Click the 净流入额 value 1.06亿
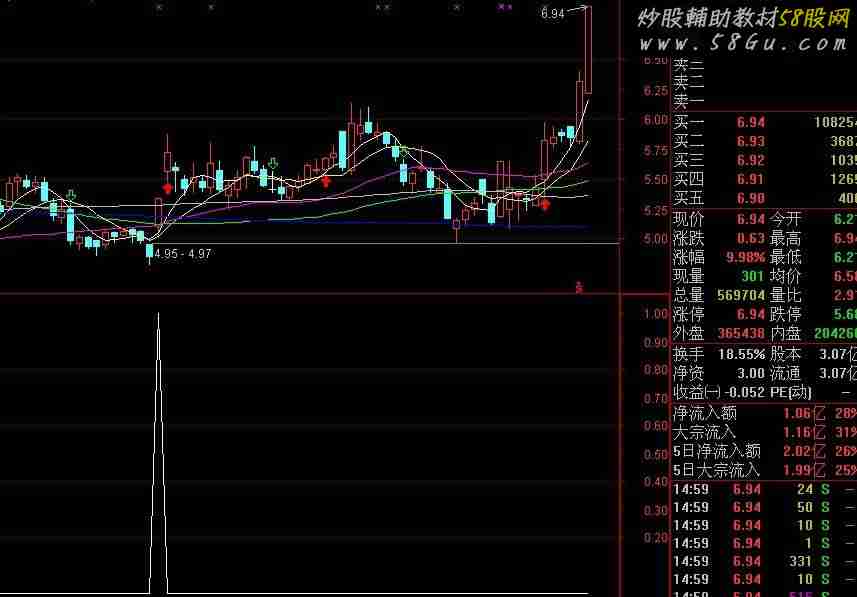Viewport: 857px width, 597px height. click(803, 413)
